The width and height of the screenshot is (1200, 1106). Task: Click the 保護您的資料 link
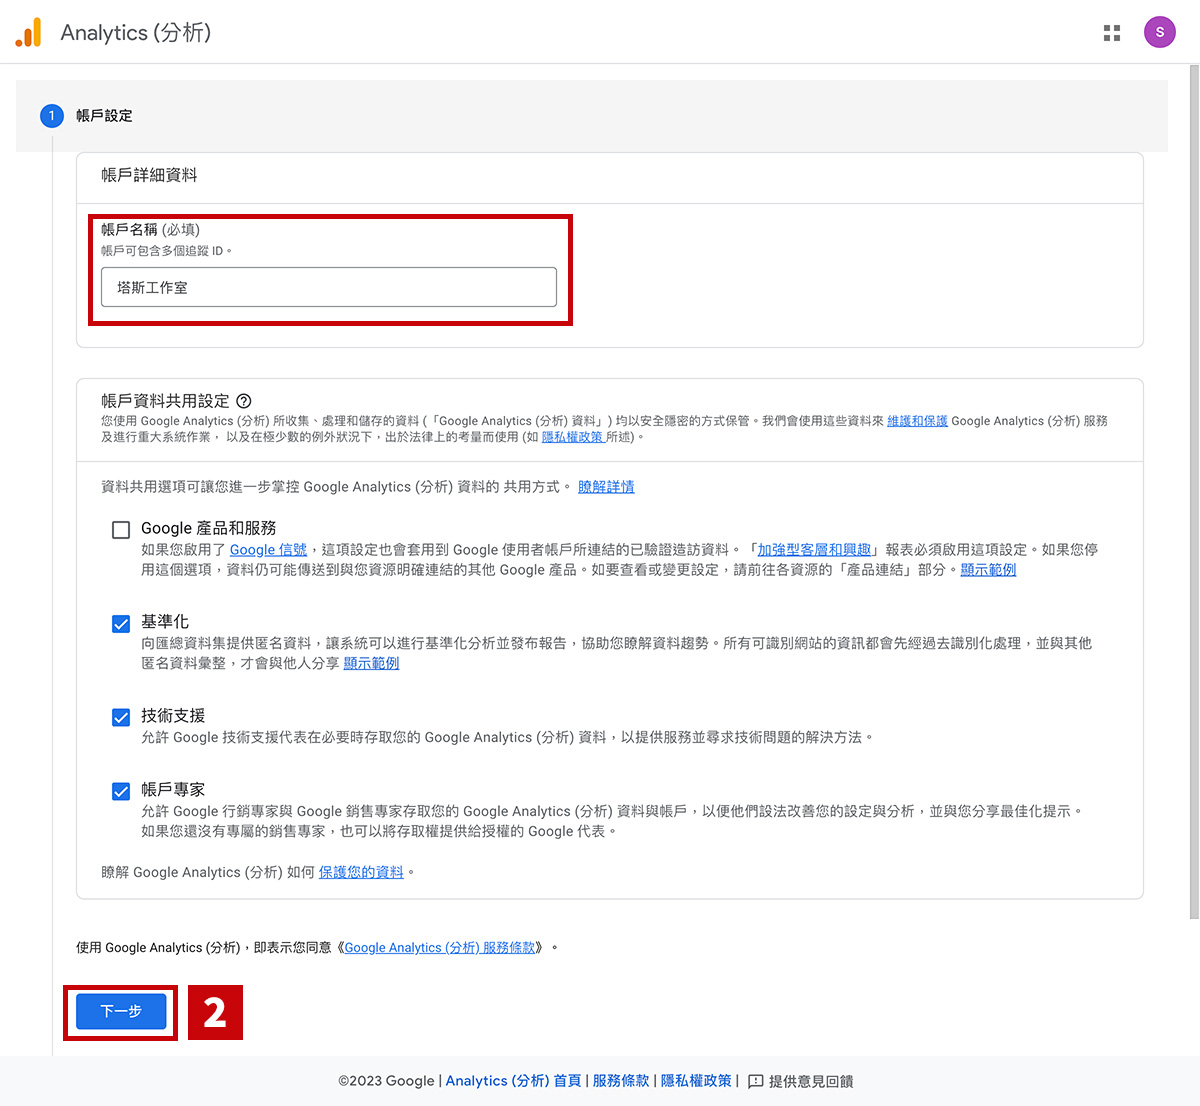point(361,872)
